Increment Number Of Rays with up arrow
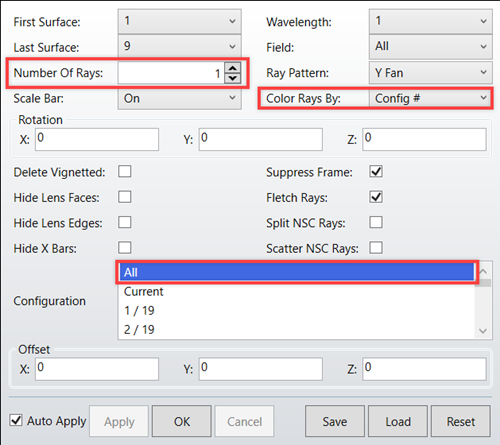 click(232, 68)
